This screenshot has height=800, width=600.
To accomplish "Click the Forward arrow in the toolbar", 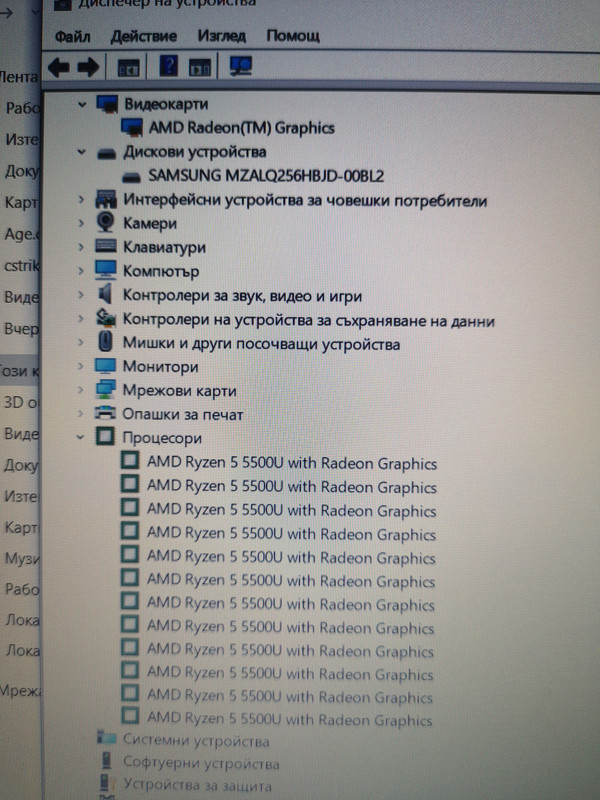I will click(x=88, y=67).
